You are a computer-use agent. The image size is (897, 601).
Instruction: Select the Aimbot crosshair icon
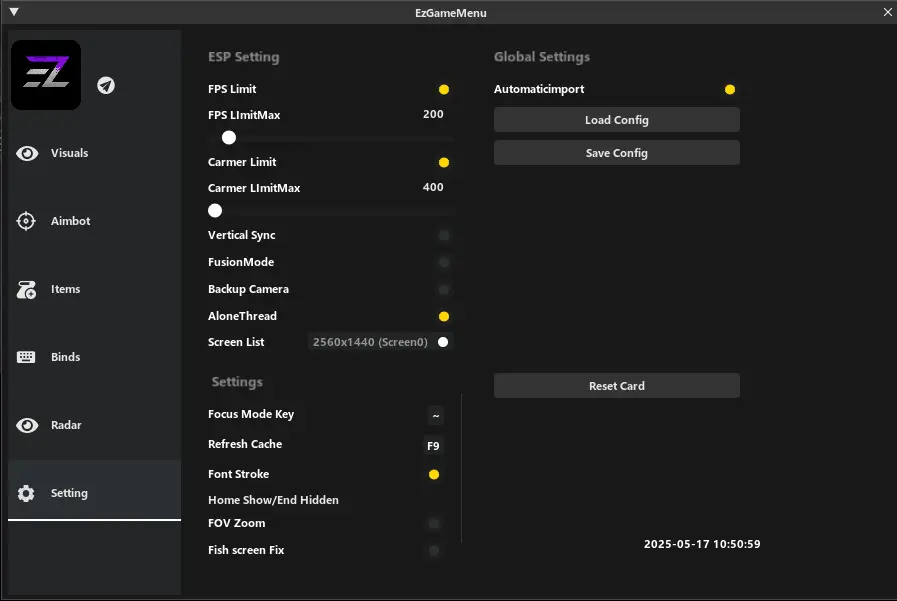tap(27, 221)
